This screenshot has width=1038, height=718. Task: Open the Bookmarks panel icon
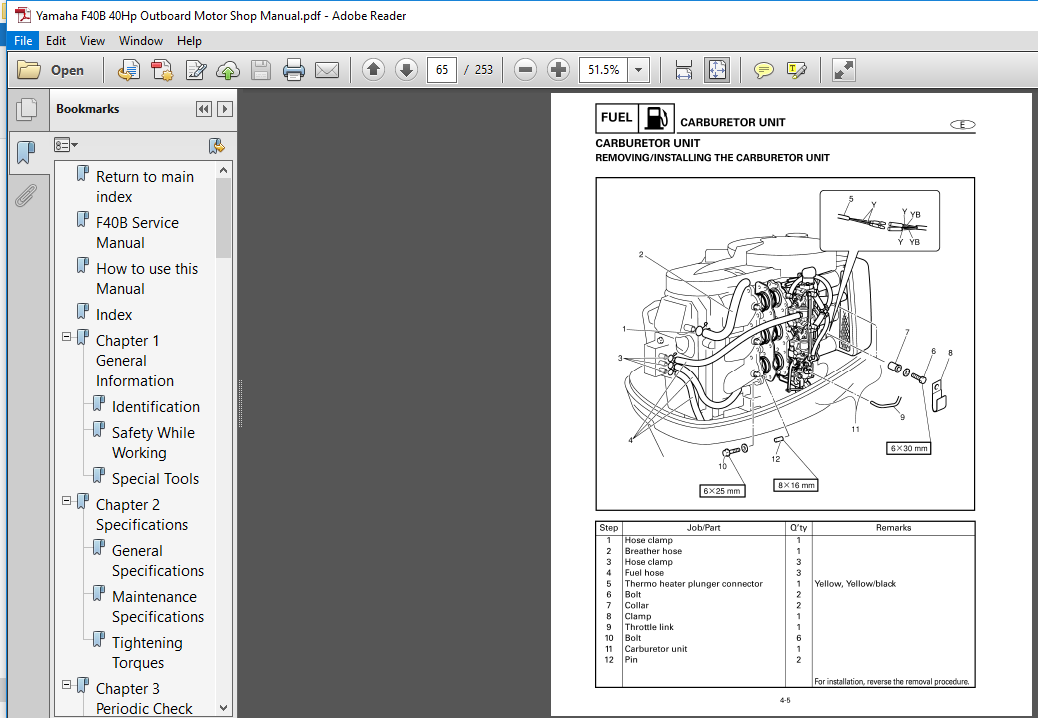pos(26,152)
